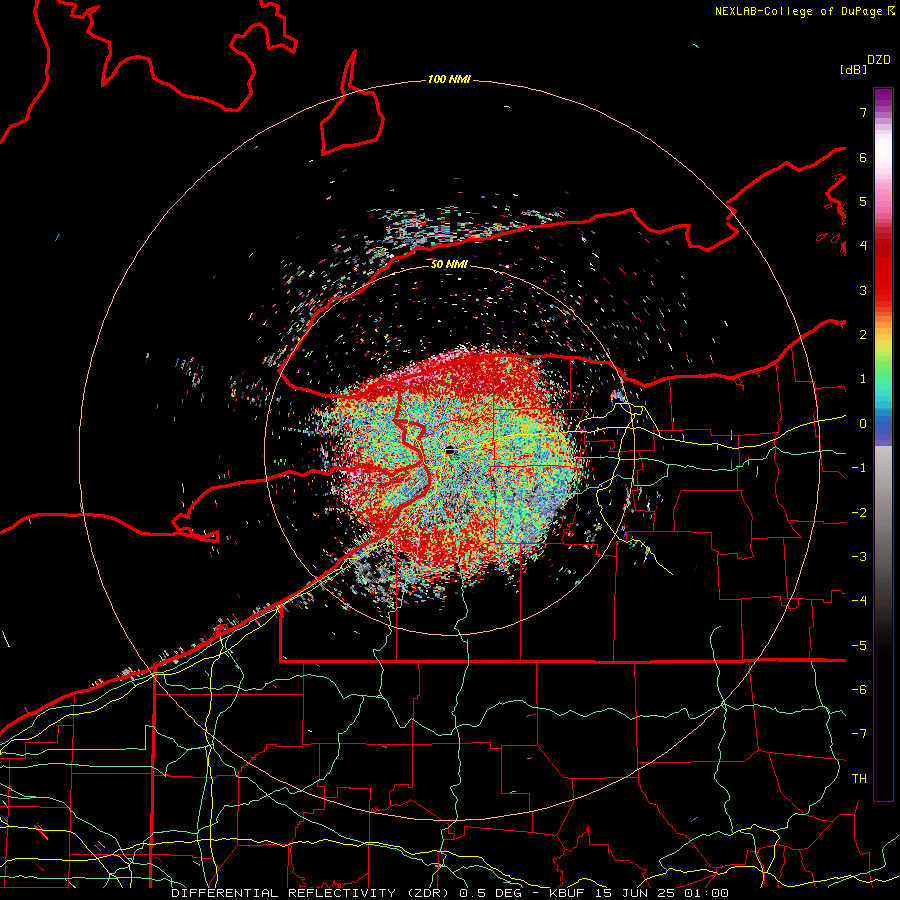Click the ZDR color scale bar
The image size is (900, 900).
click(883, 444)
